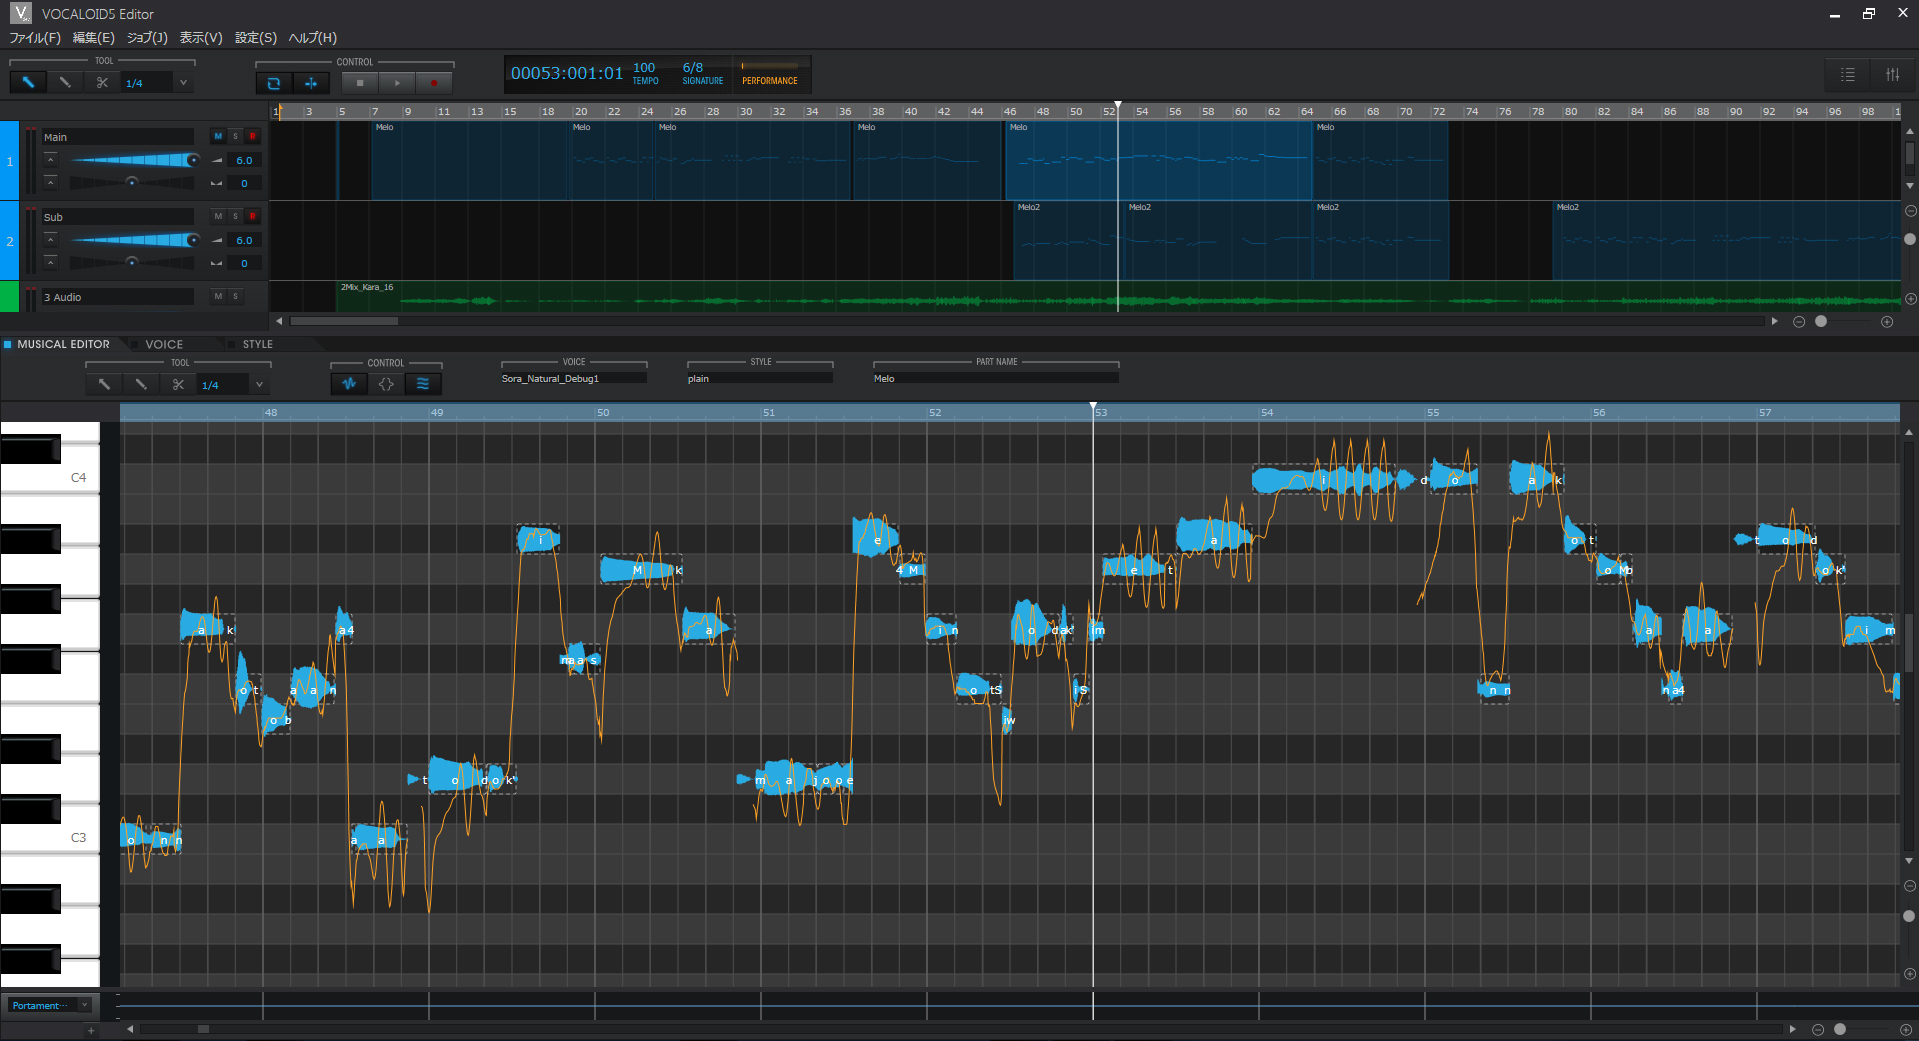Start playback with the play button
1919x1041 pixels.
[397, 83]
